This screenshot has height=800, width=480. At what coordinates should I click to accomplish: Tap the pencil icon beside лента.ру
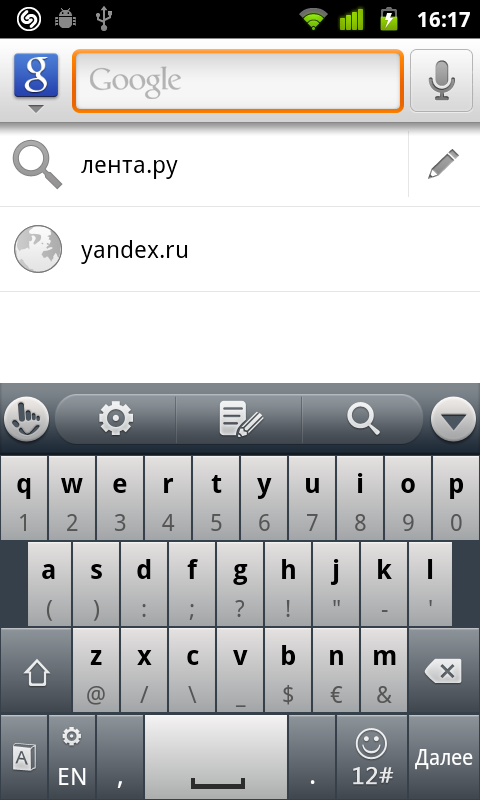coord(443,164)
